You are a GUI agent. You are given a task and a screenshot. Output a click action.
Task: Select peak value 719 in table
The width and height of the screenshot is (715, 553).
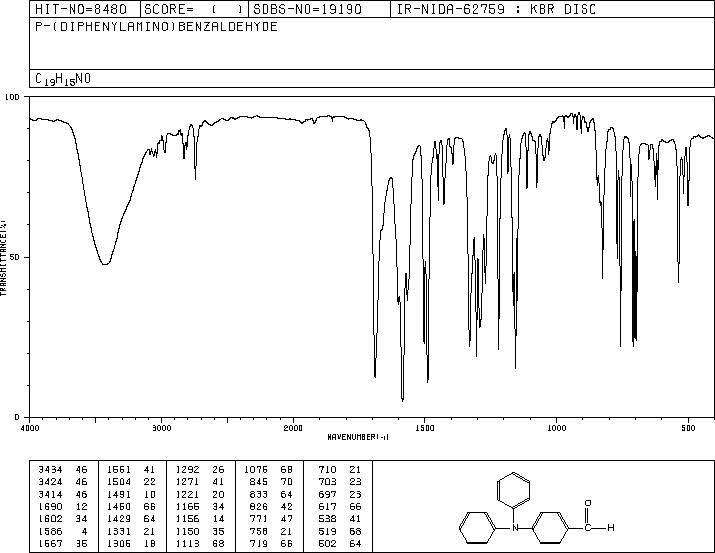(259, 544)
